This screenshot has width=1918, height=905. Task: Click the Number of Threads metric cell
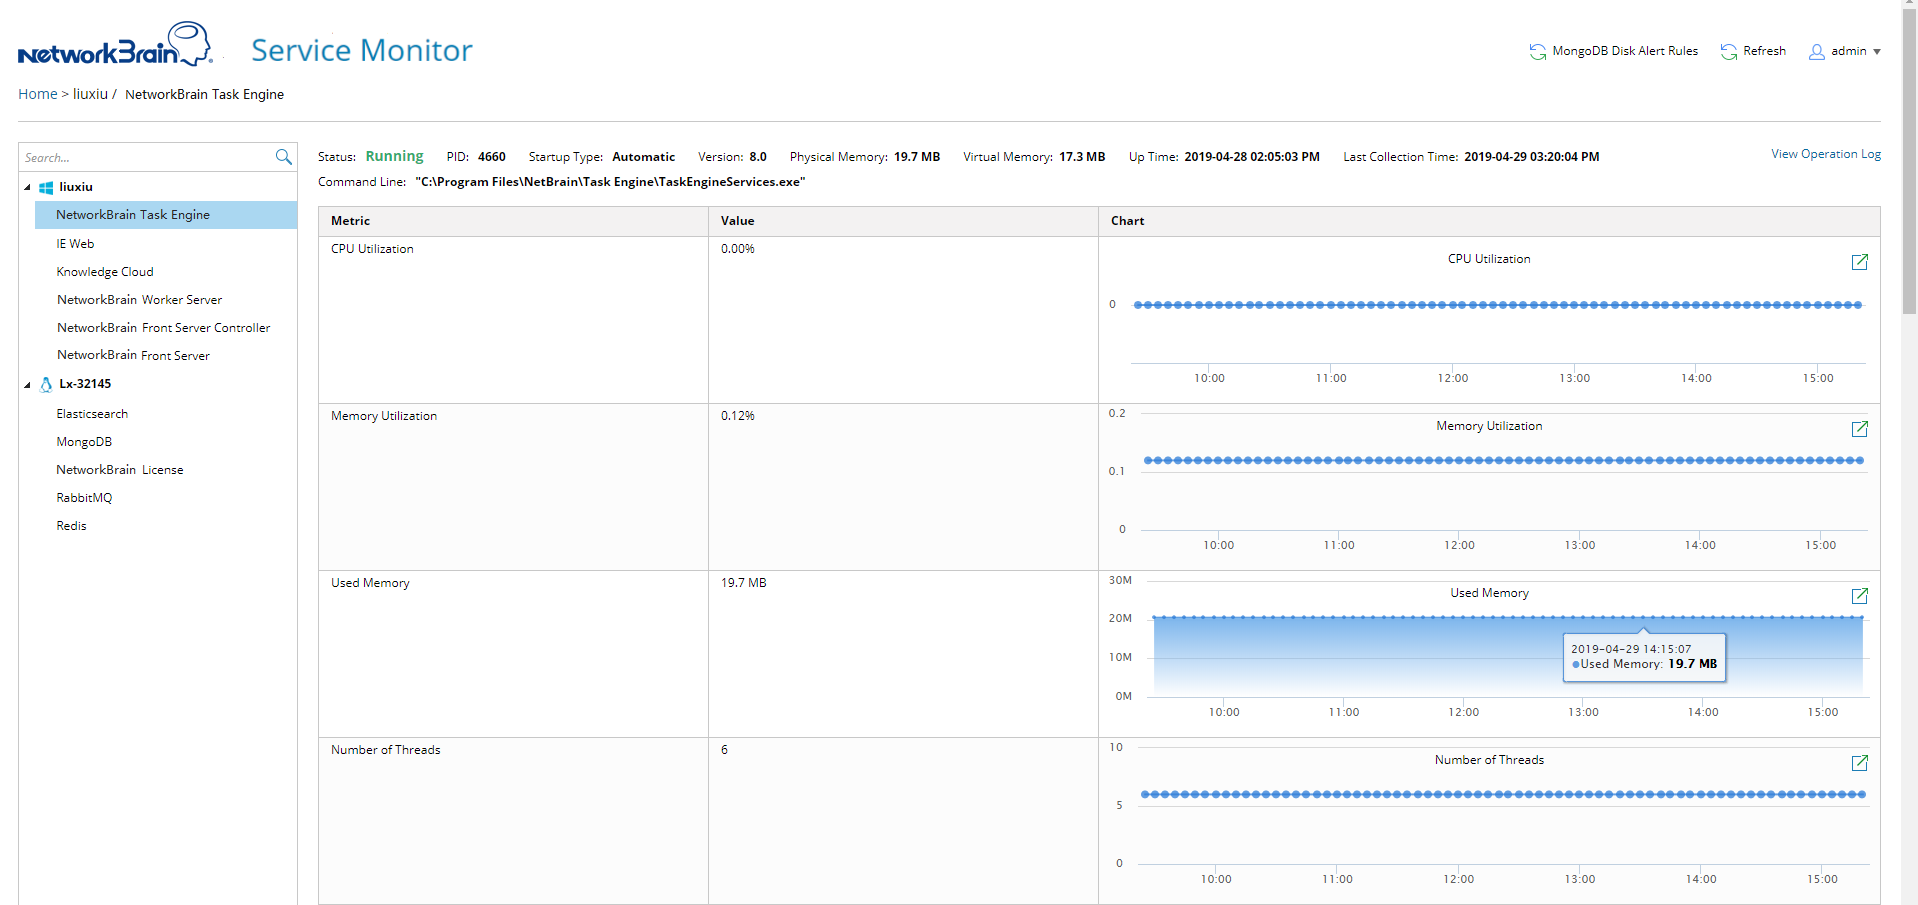[513, 821]
